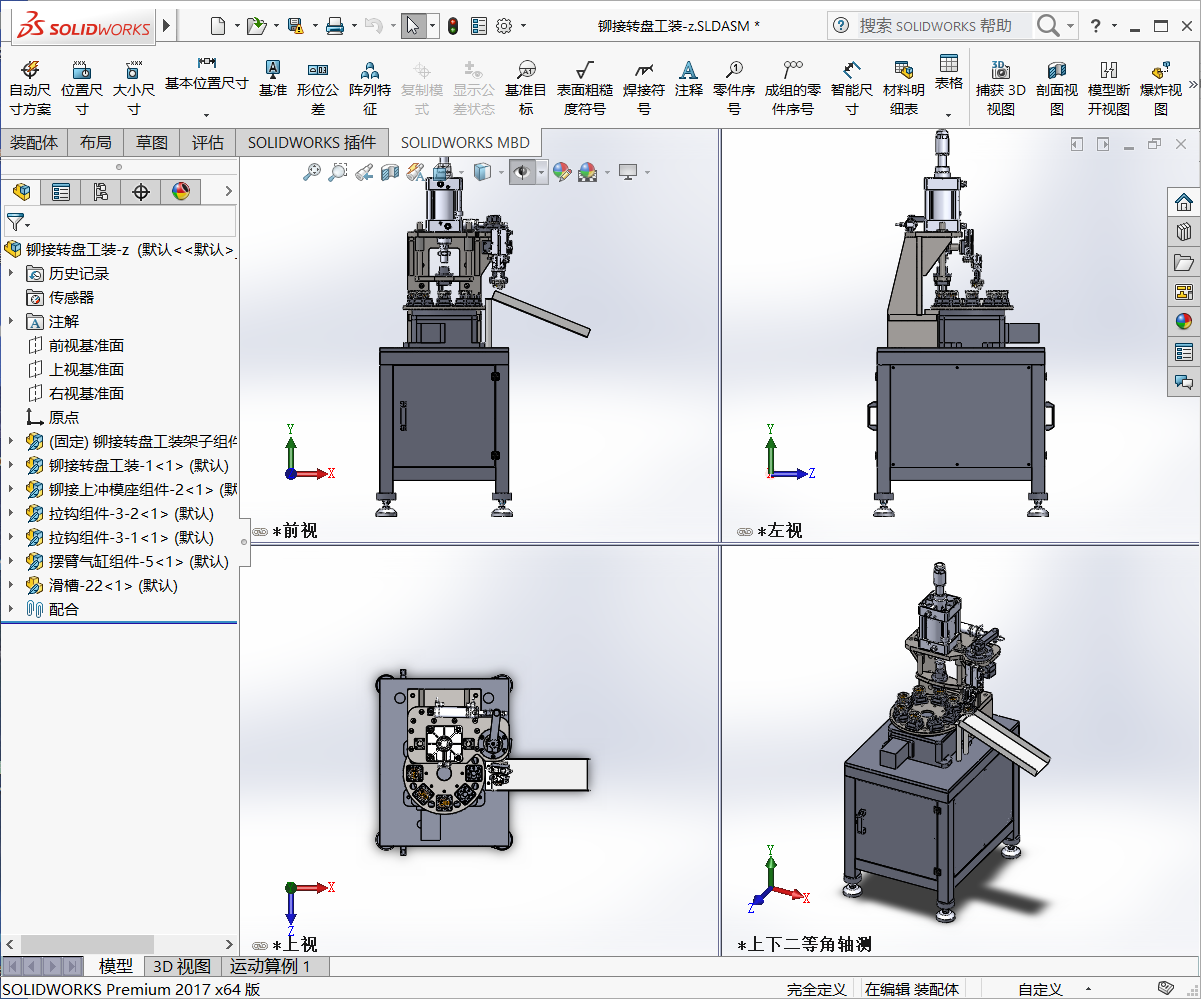Click the Zoom to Area icon
1201x999 pixels.
point(338,172)
